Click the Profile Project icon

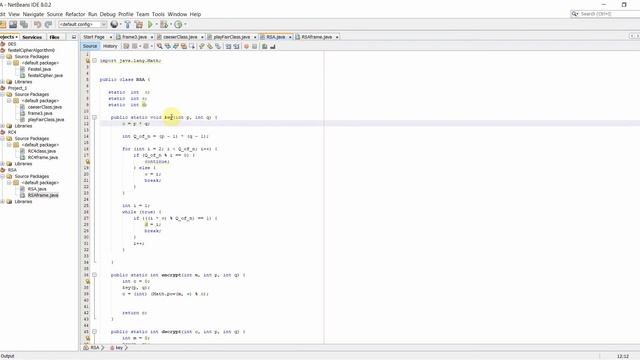click(178, 24)
